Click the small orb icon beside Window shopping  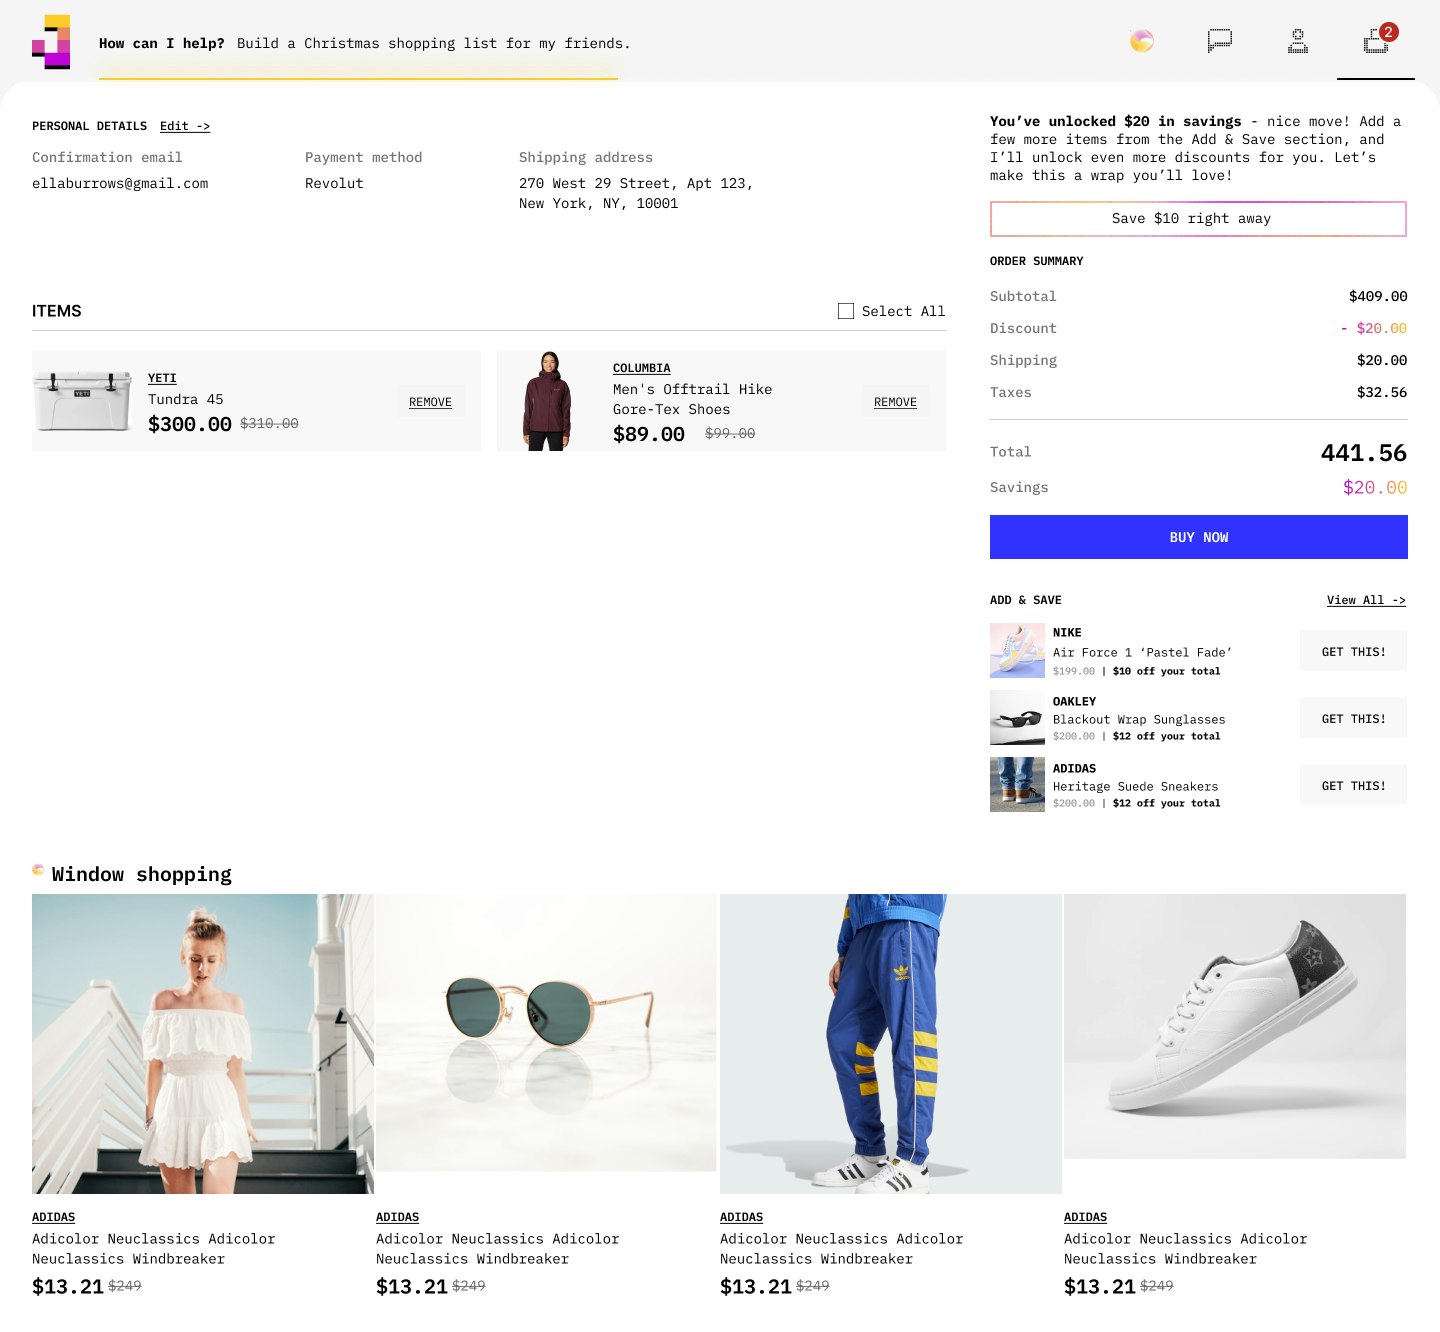[x=38, y=870]
